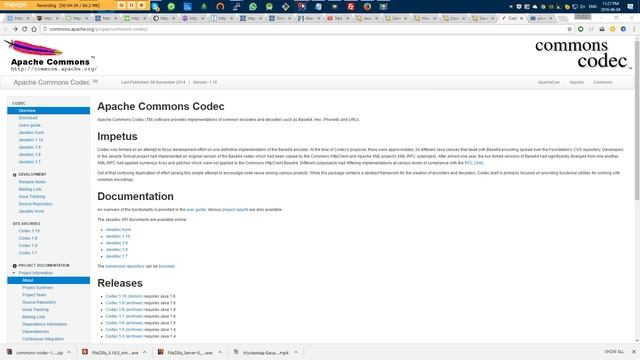Click the ENG language indicator
The height and width of the screenshot is (360, 640).
tap(593, 7)
